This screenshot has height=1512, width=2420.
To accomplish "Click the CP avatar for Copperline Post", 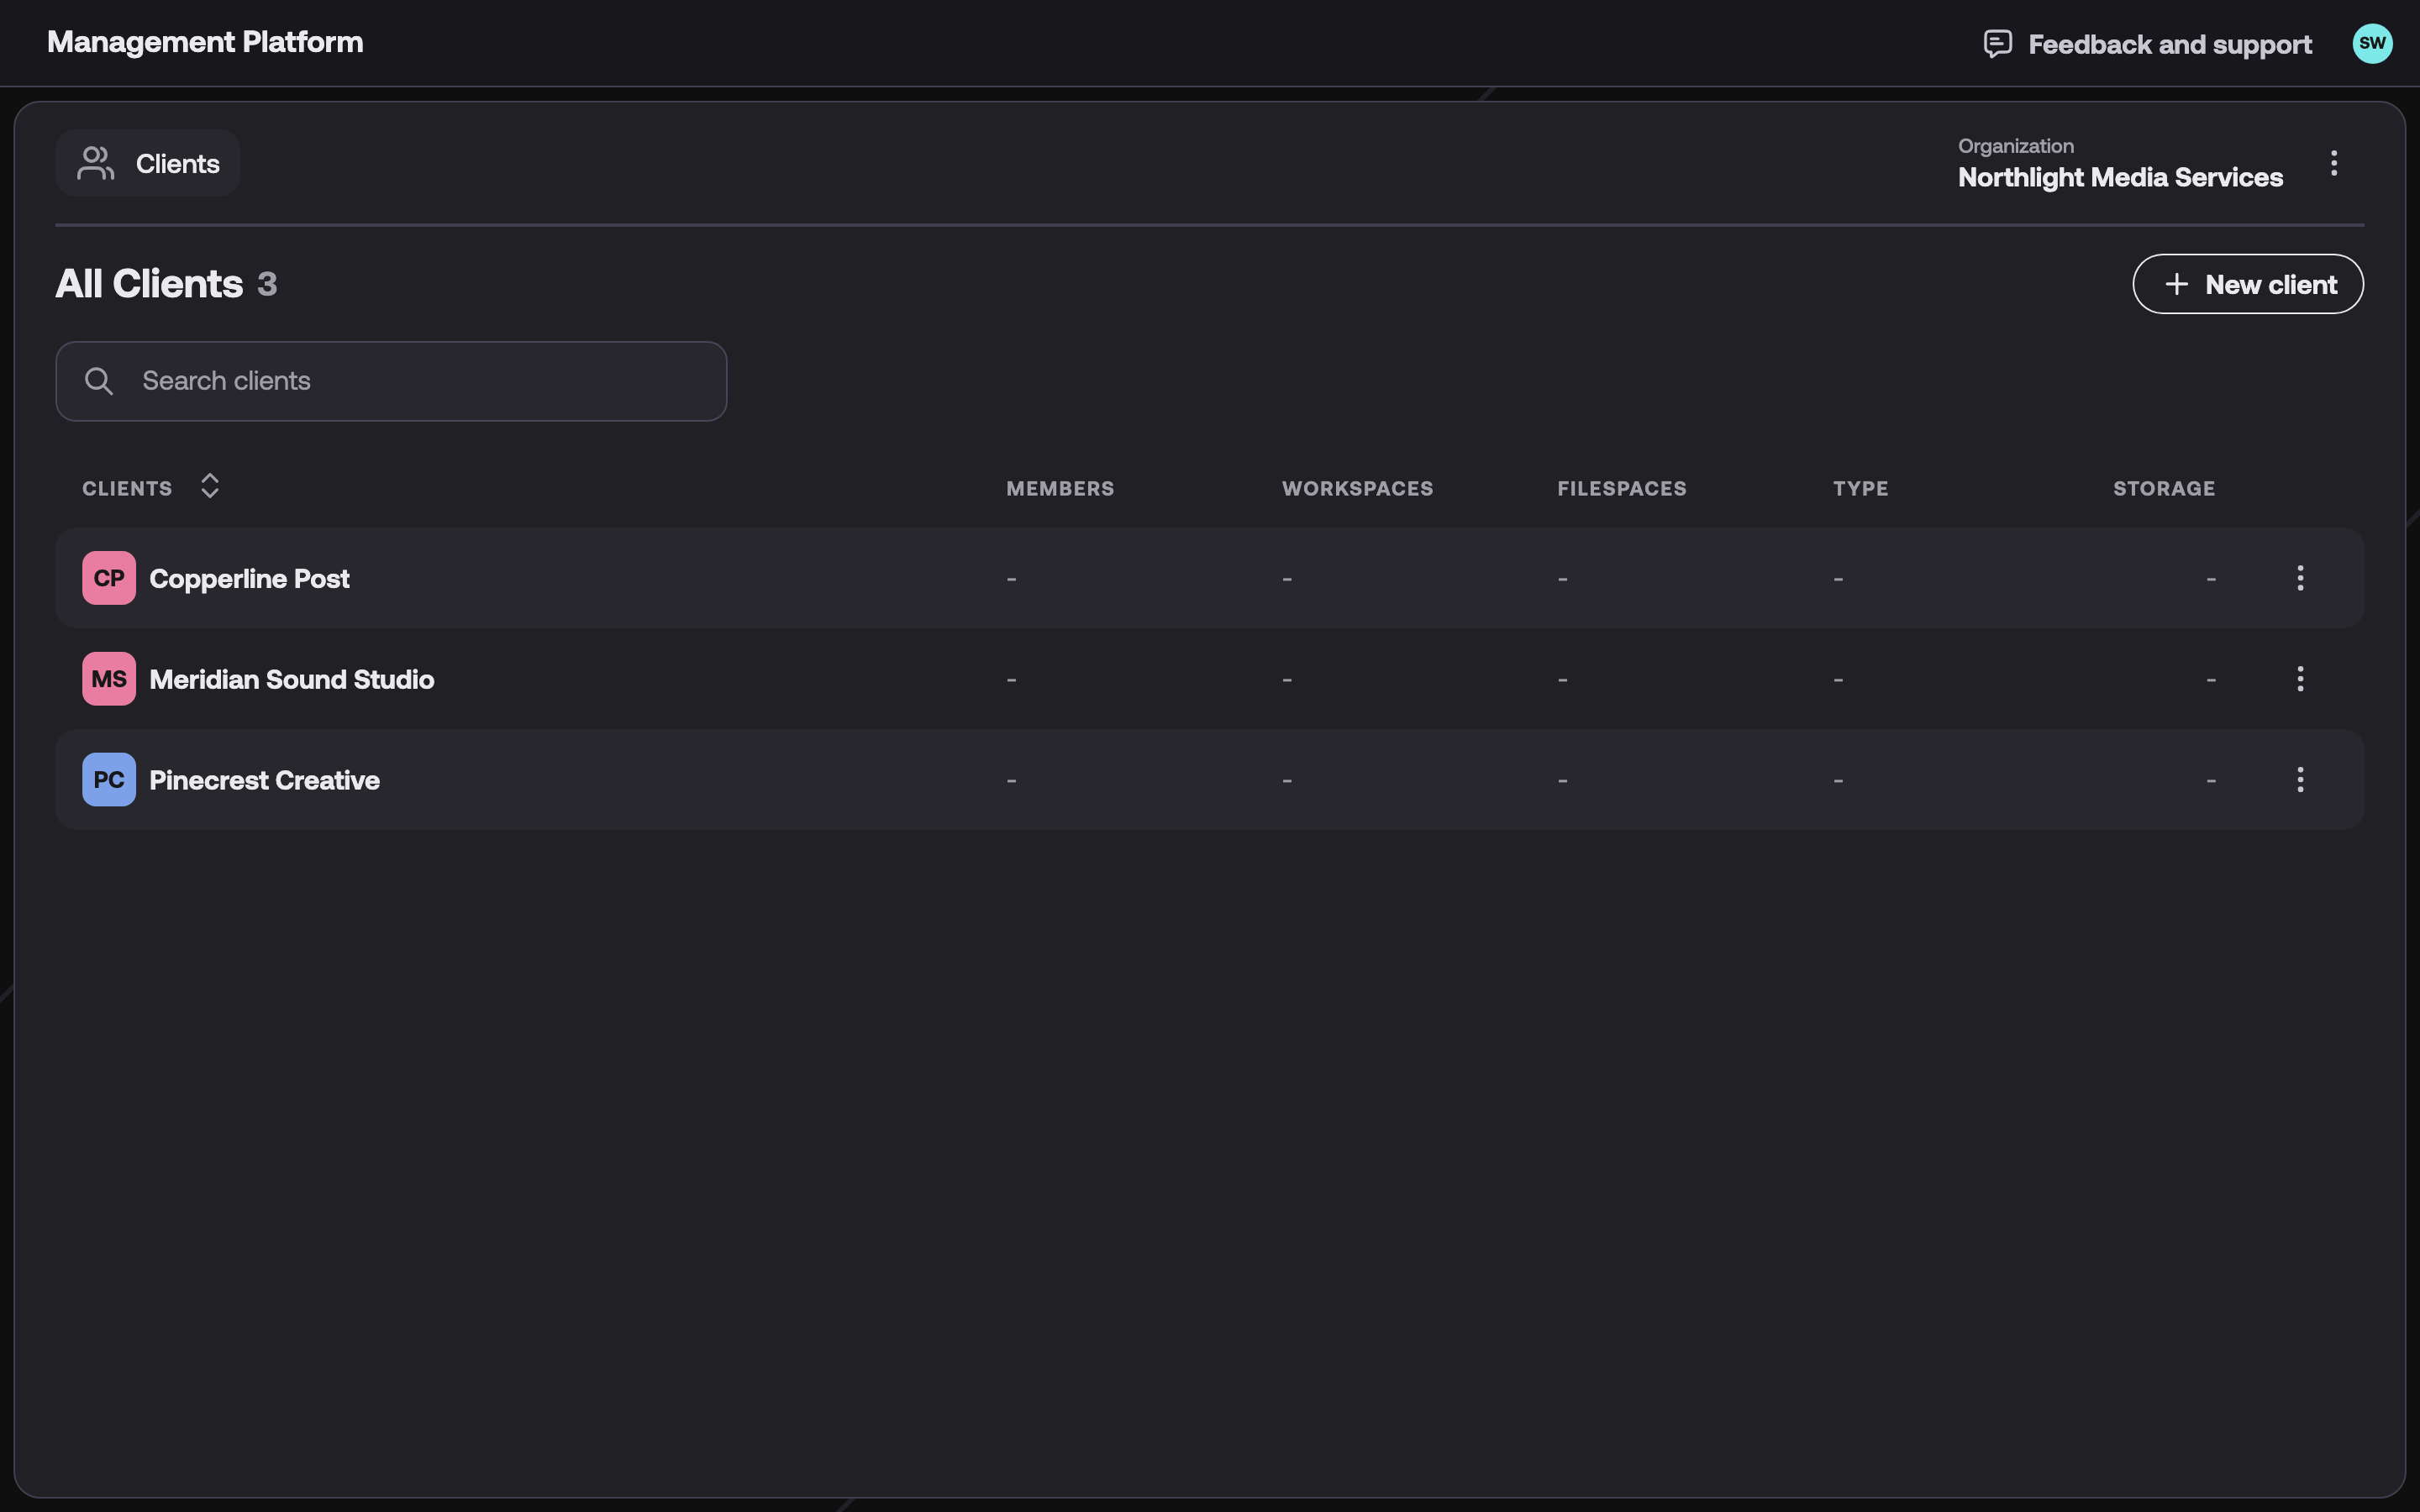I will 109,578.
